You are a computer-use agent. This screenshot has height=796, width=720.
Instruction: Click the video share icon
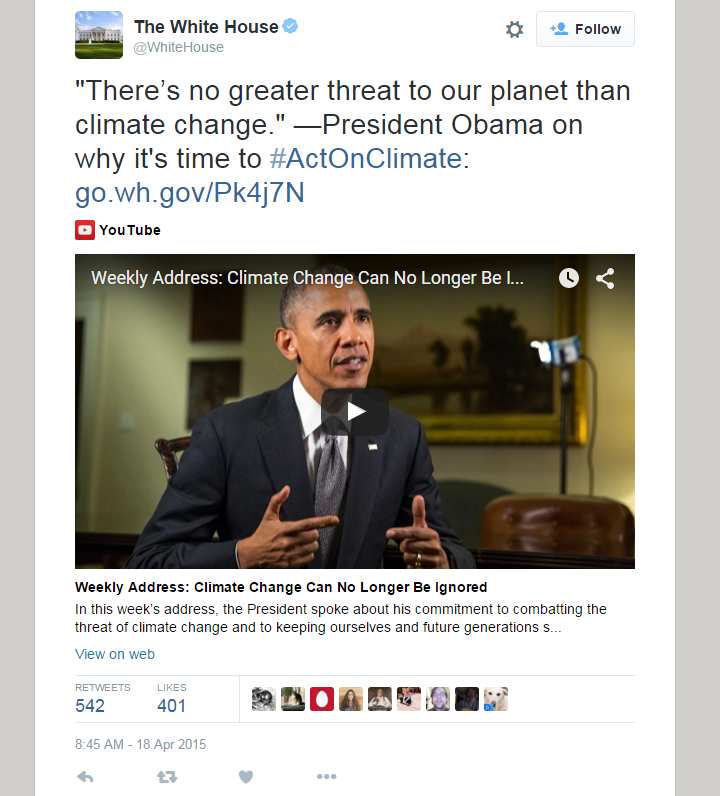605,278
